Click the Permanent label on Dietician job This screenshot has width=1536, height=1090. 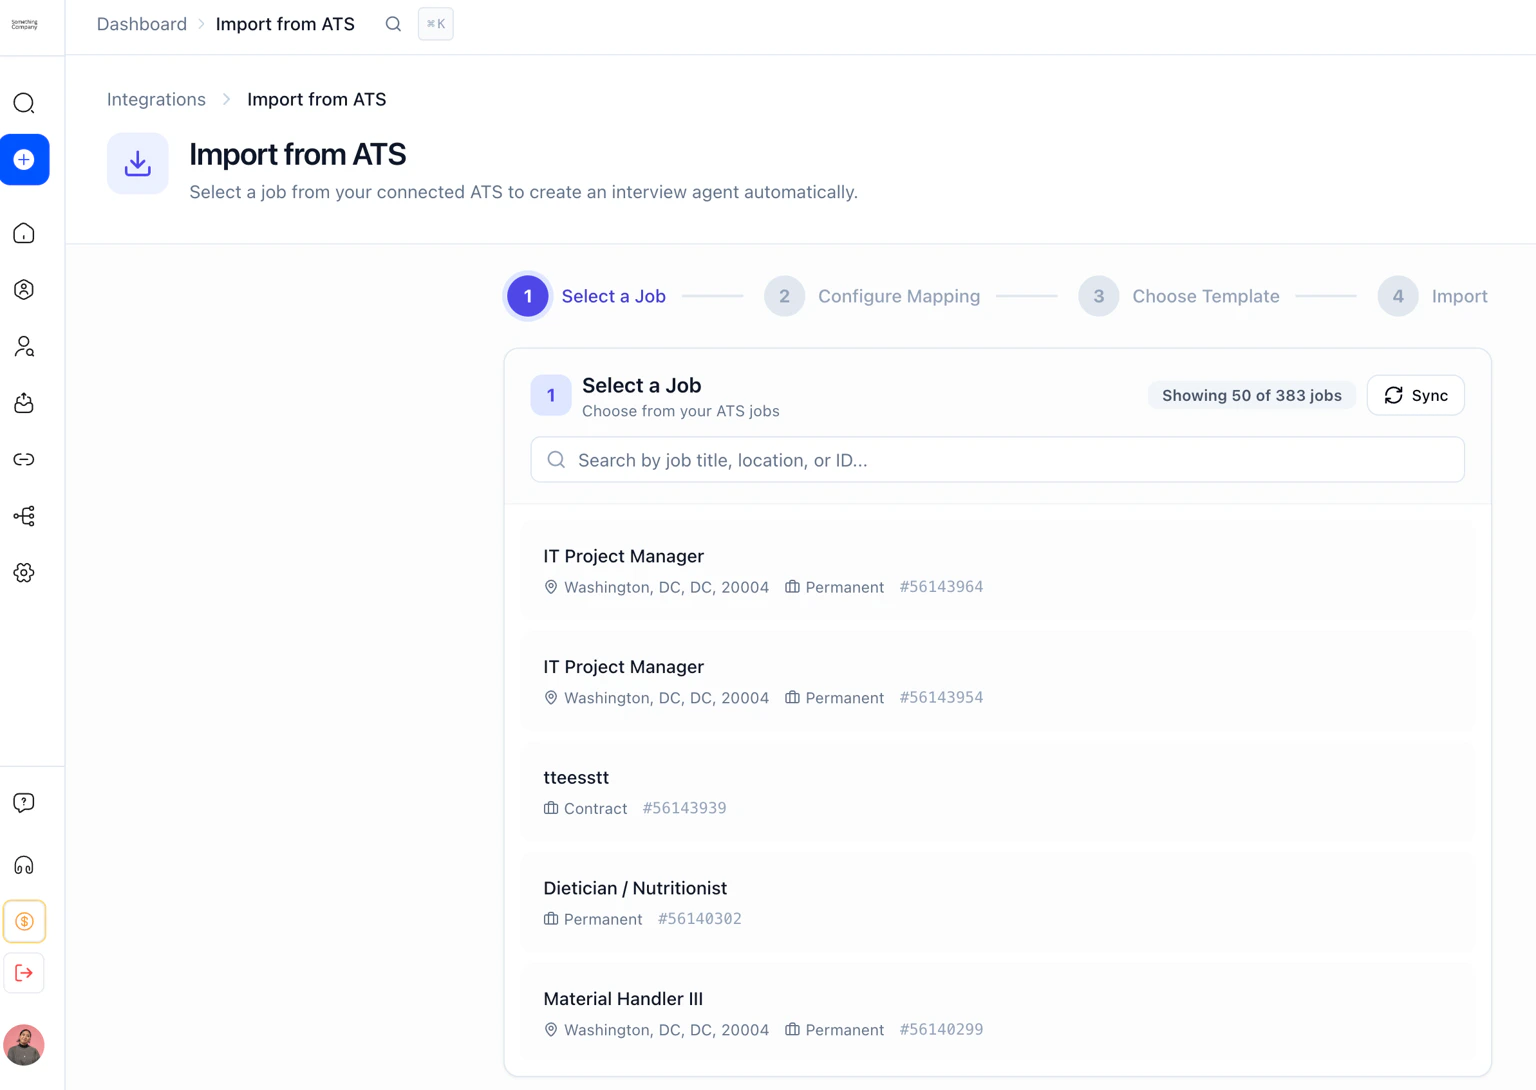pos(593,919)
